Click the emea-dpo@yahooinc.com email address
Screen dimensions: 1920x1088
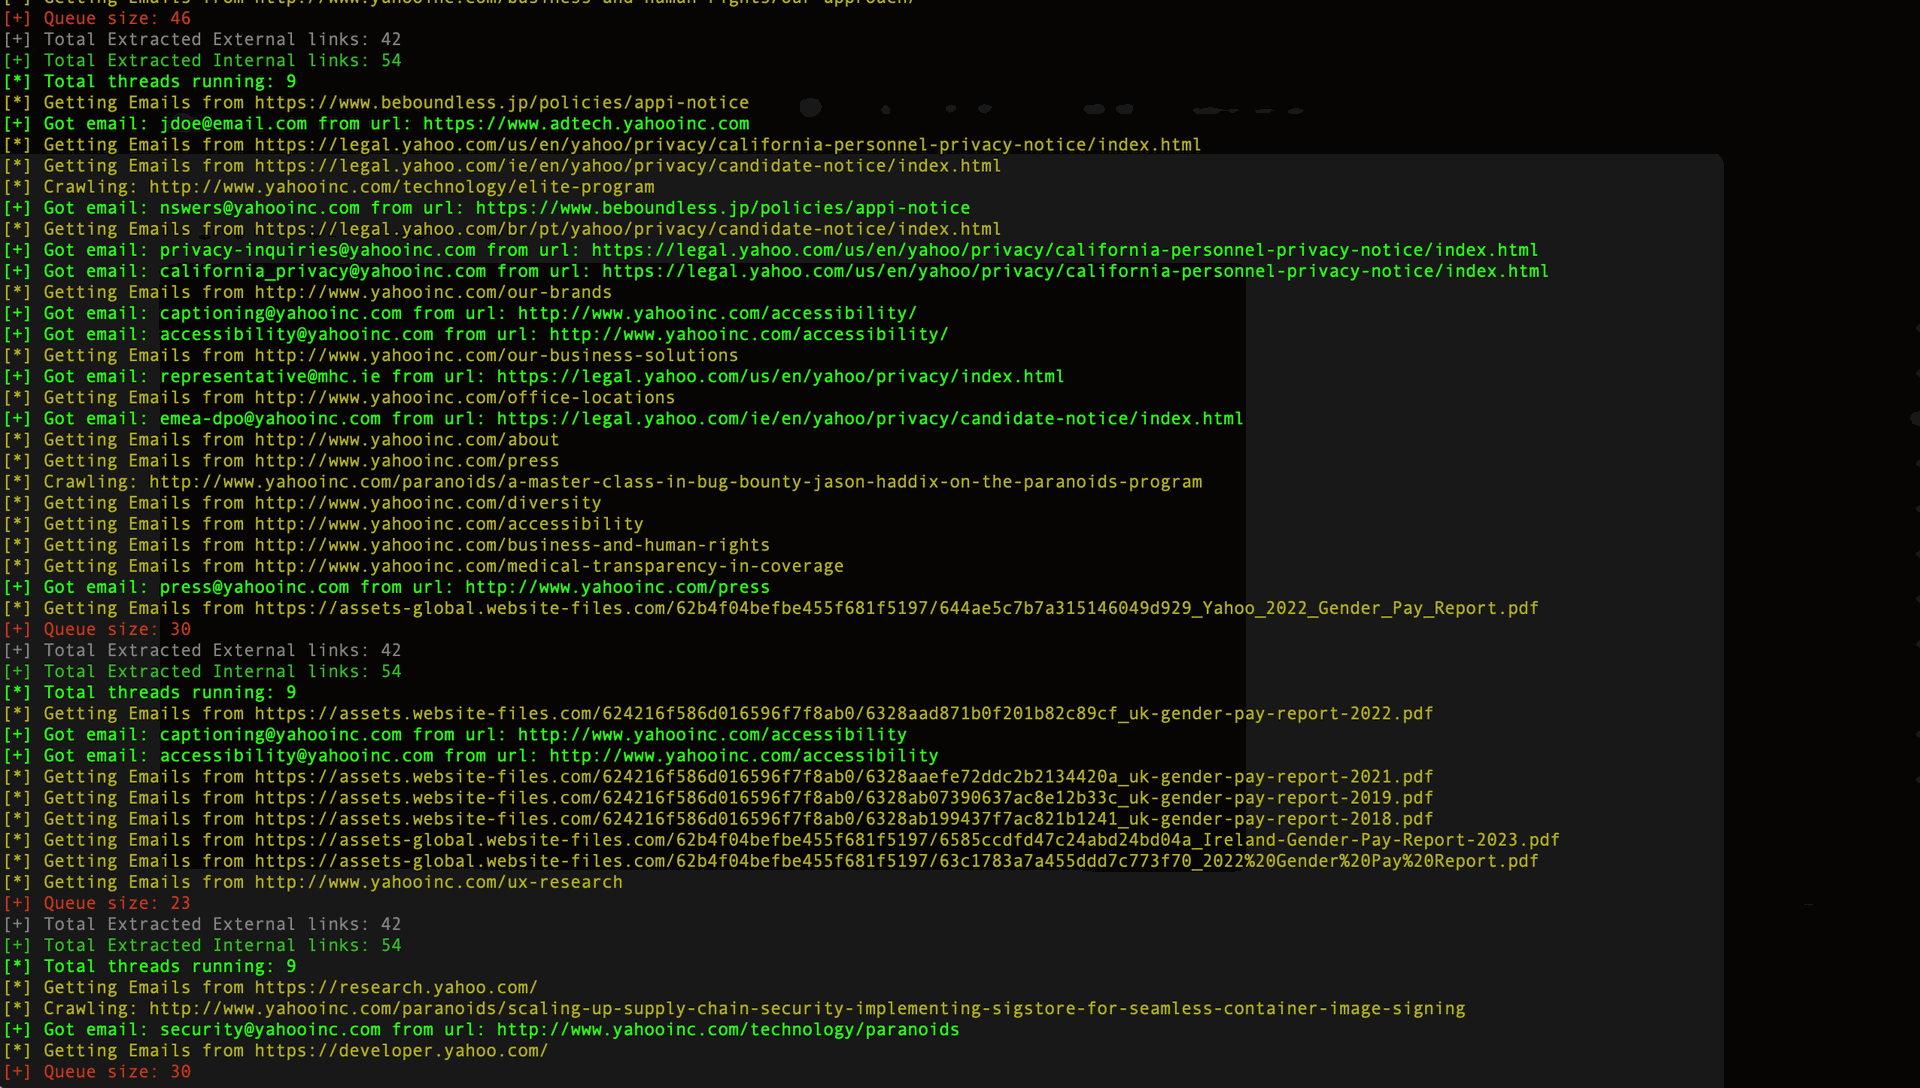tap(270, 419)
